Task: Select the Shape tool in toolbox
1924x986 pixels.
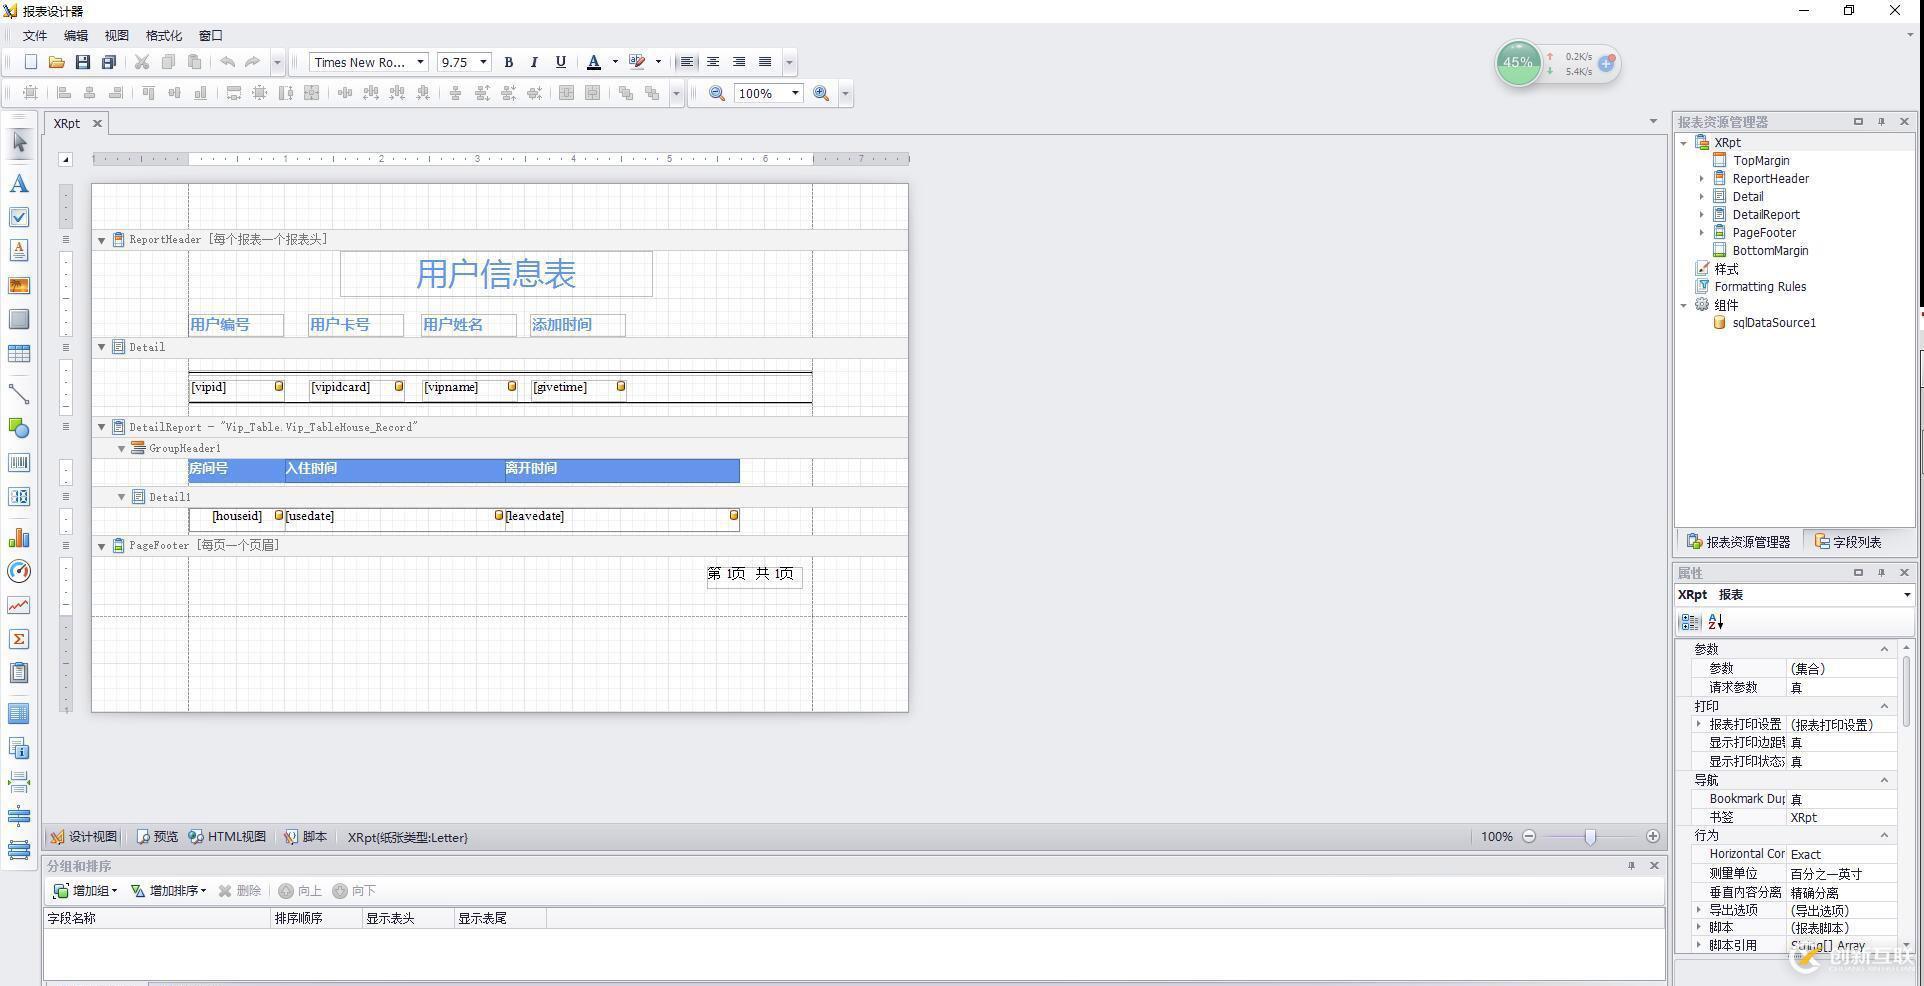Action: point(19,428)
